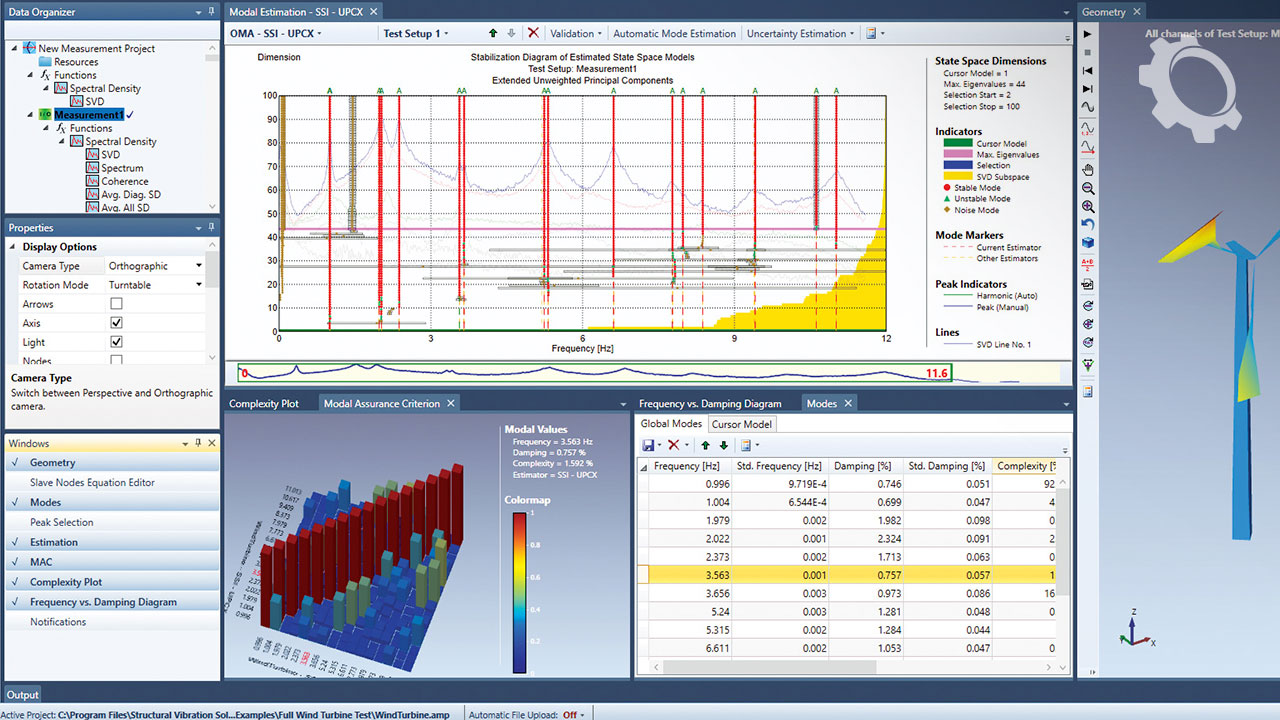Viewport: 1280px width, 720px height.
Task: Switch to the Cursor Model tab
Action: click(x=742, y=424)
